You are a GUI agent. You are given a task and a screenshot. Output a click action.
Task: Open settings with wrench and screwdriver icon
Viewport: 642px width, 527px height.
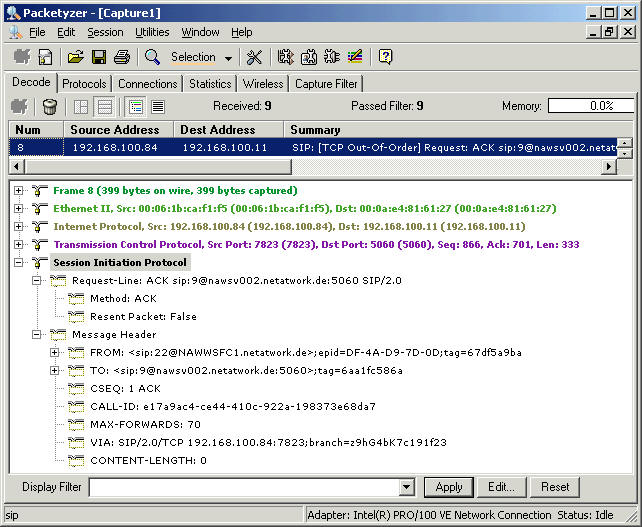[x=254, y=57]
